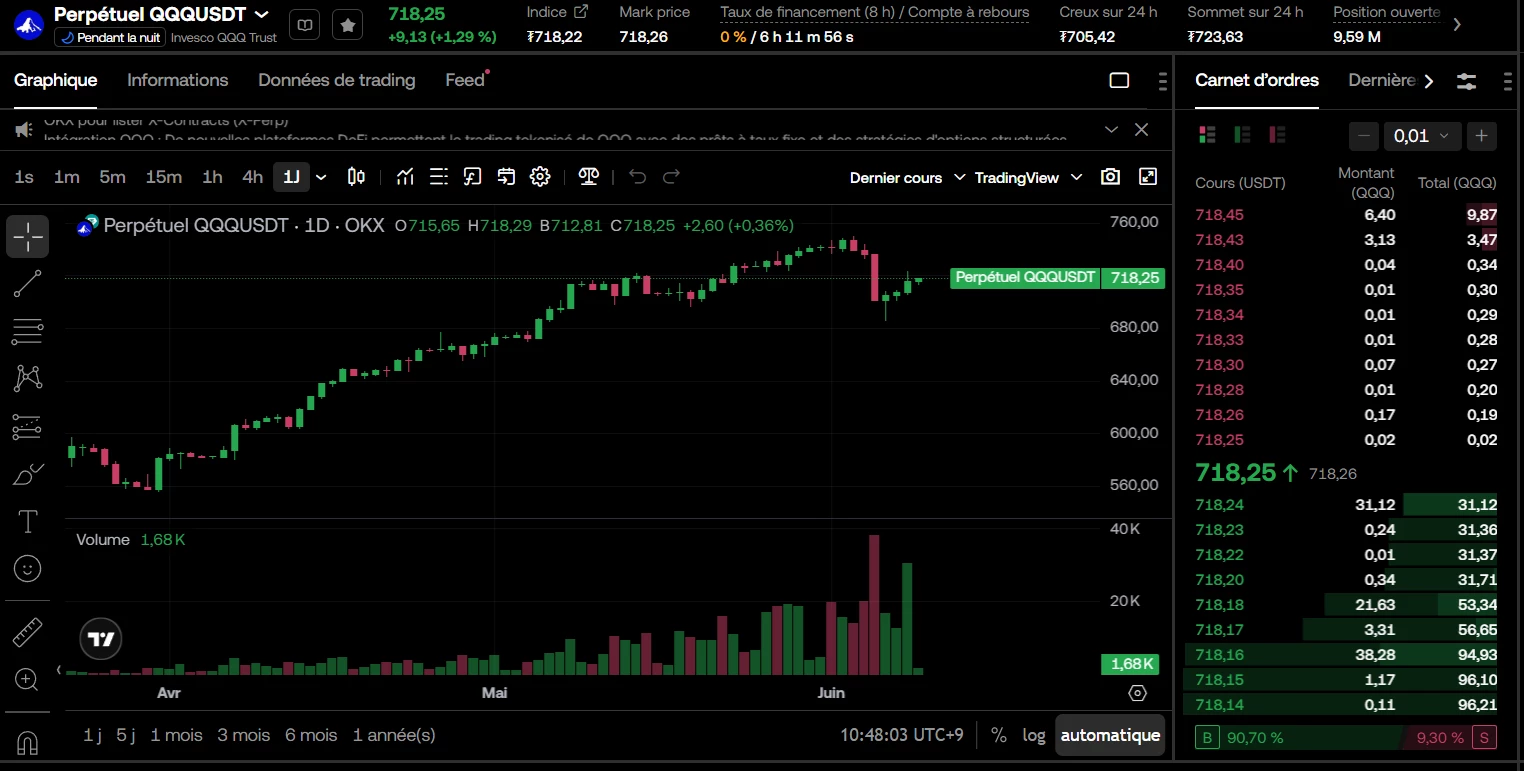Viewport: 1524px width, 771px height.
Task: Toggle percentage scale on chart
Action: click(x=999, y=735)
